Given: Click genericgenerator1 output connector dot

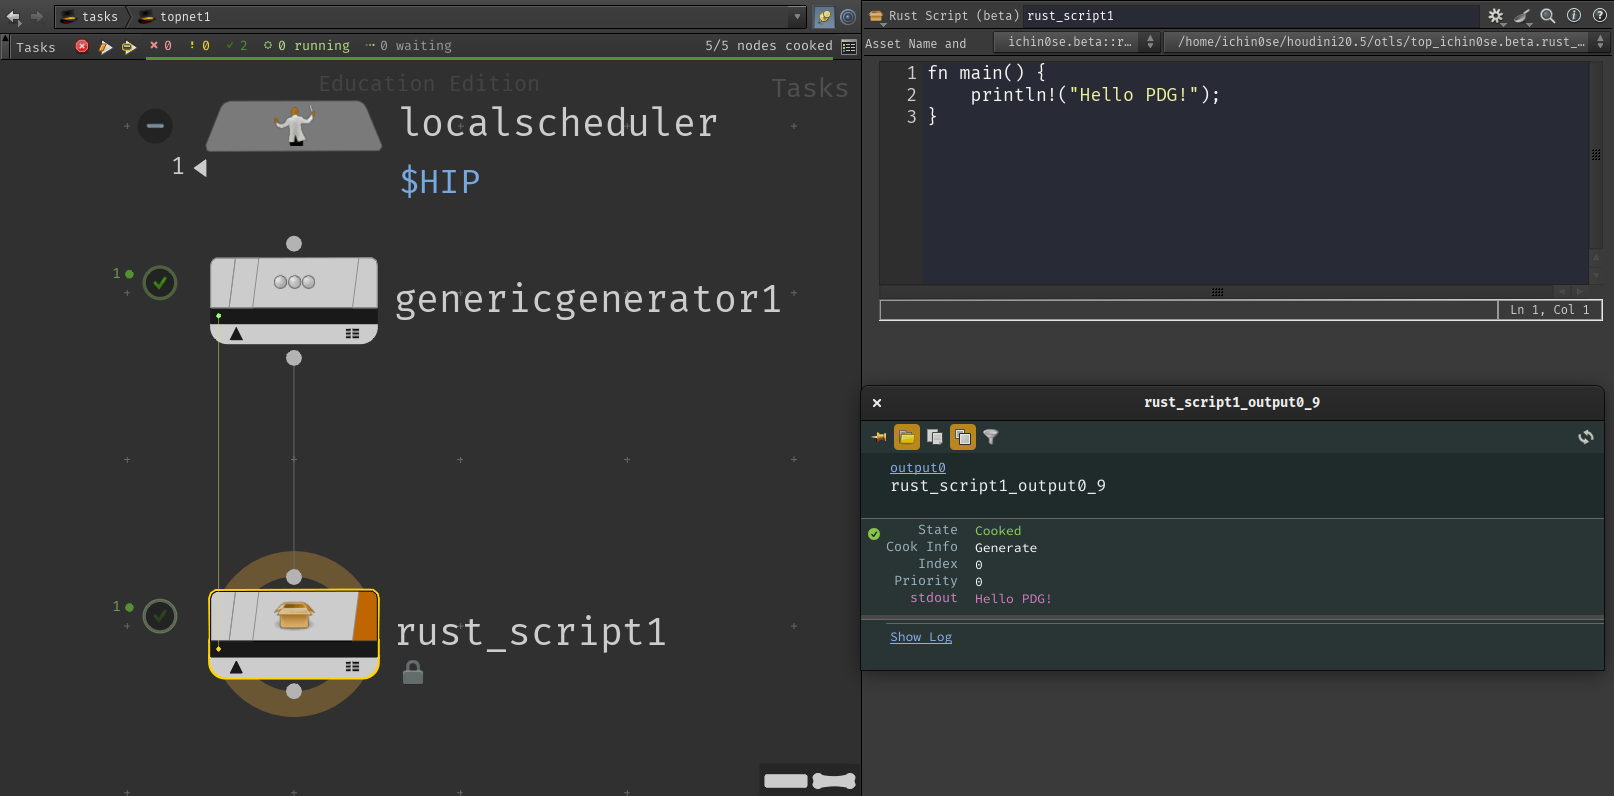Looking at the screenshot, I should click(294, 358).
